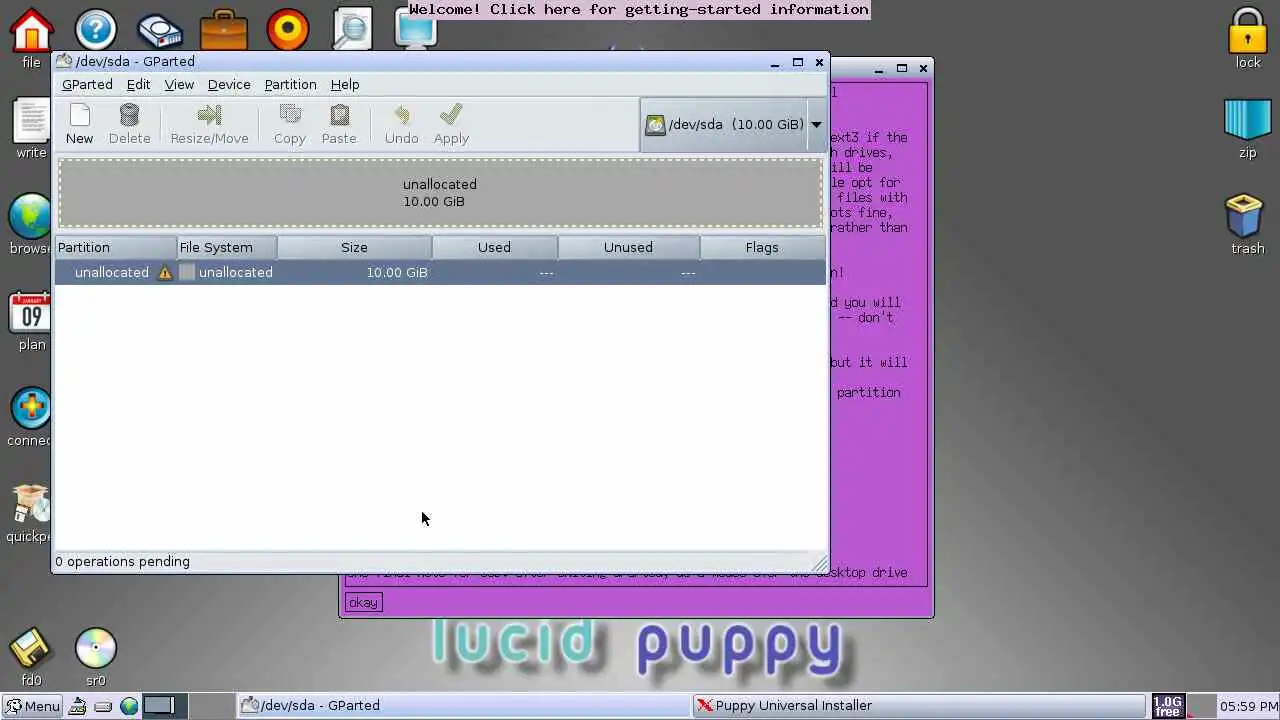This screenshot has height=720, width=1280.
Task: Open the View menu
Action: click(x=179, y=85)
